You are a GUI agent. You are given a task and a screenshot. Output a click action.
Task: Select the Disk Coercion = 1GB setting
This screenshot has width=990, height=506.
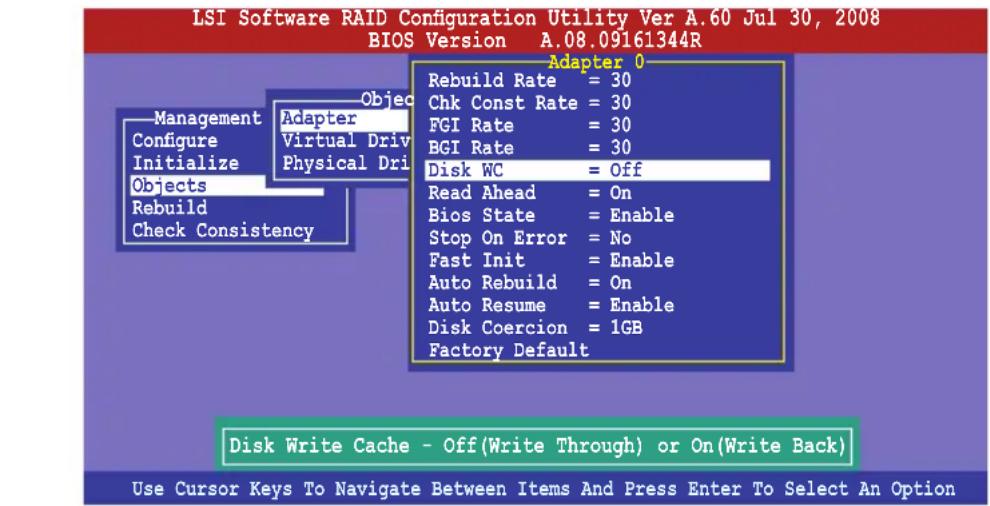535,328
